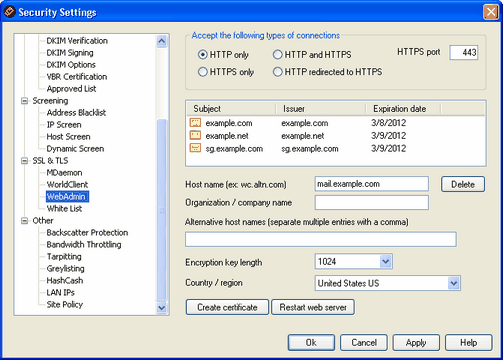503x360 pixels.
Task: Choose HTTP redirected to HTTPS option
Action: (277, 72)
